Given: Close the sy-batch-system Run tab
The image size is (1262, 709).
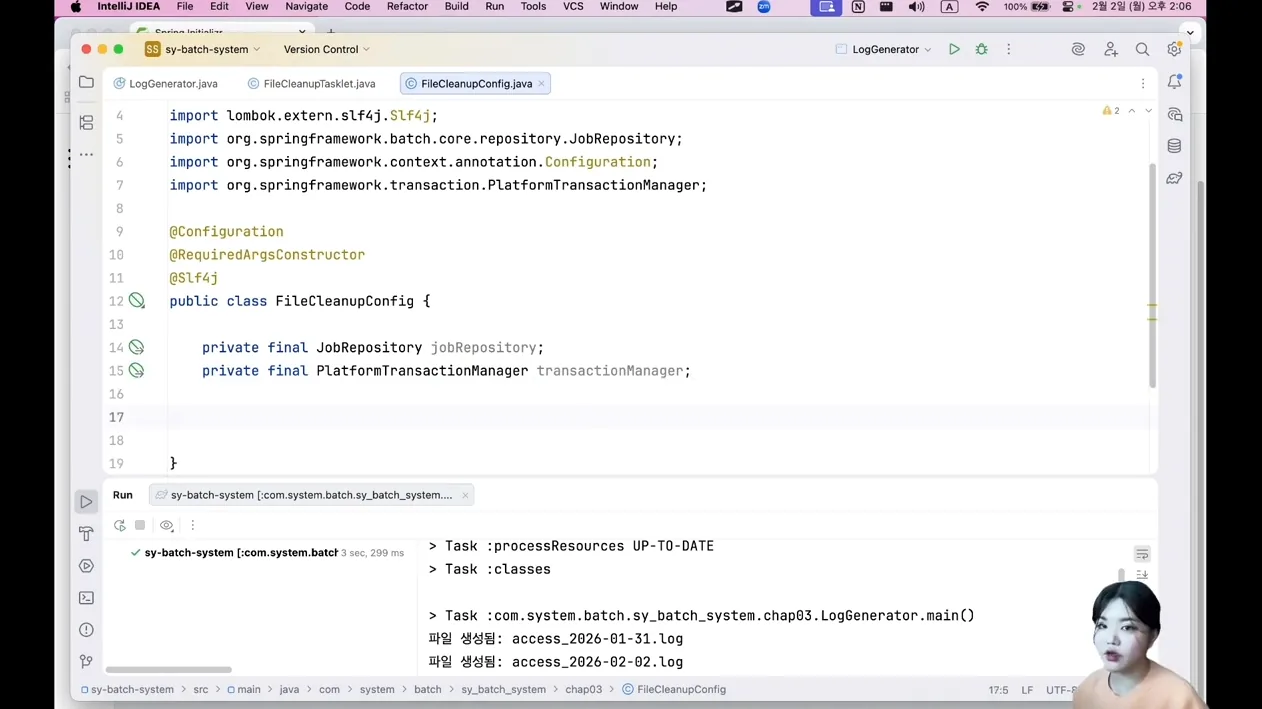Looking at the screenshot, I should click(x=465, y=495).
